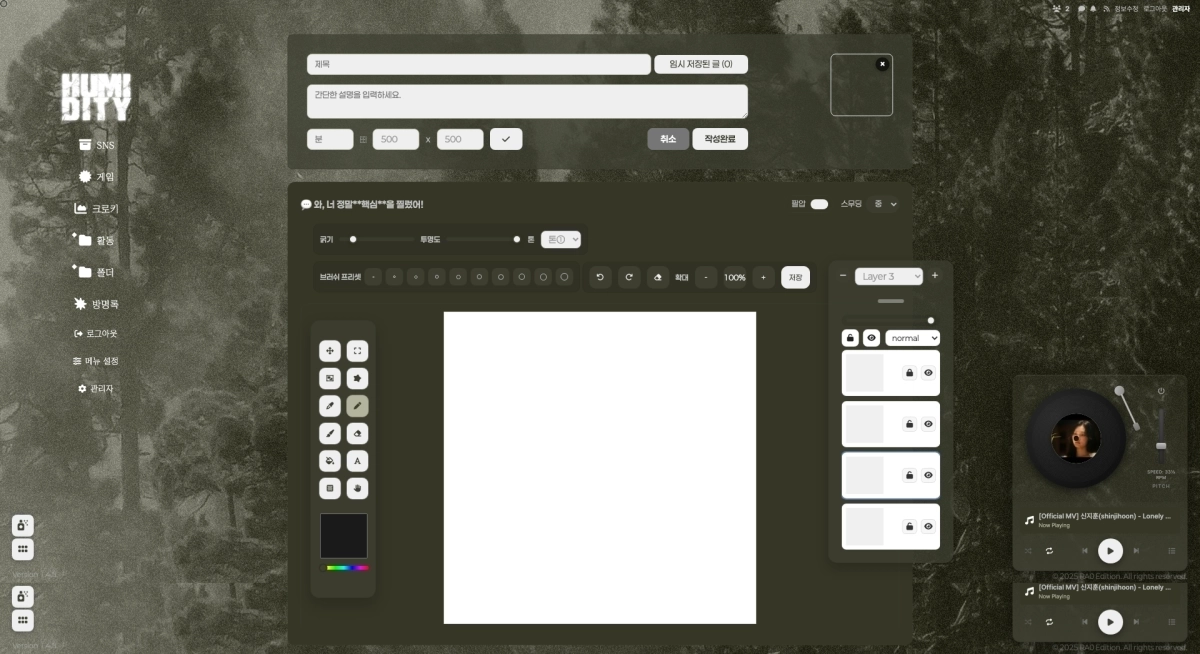Screen dimensions: 1200x654
Task: Enable the 필압 pressure toggle
Action: tap(819, 203)
